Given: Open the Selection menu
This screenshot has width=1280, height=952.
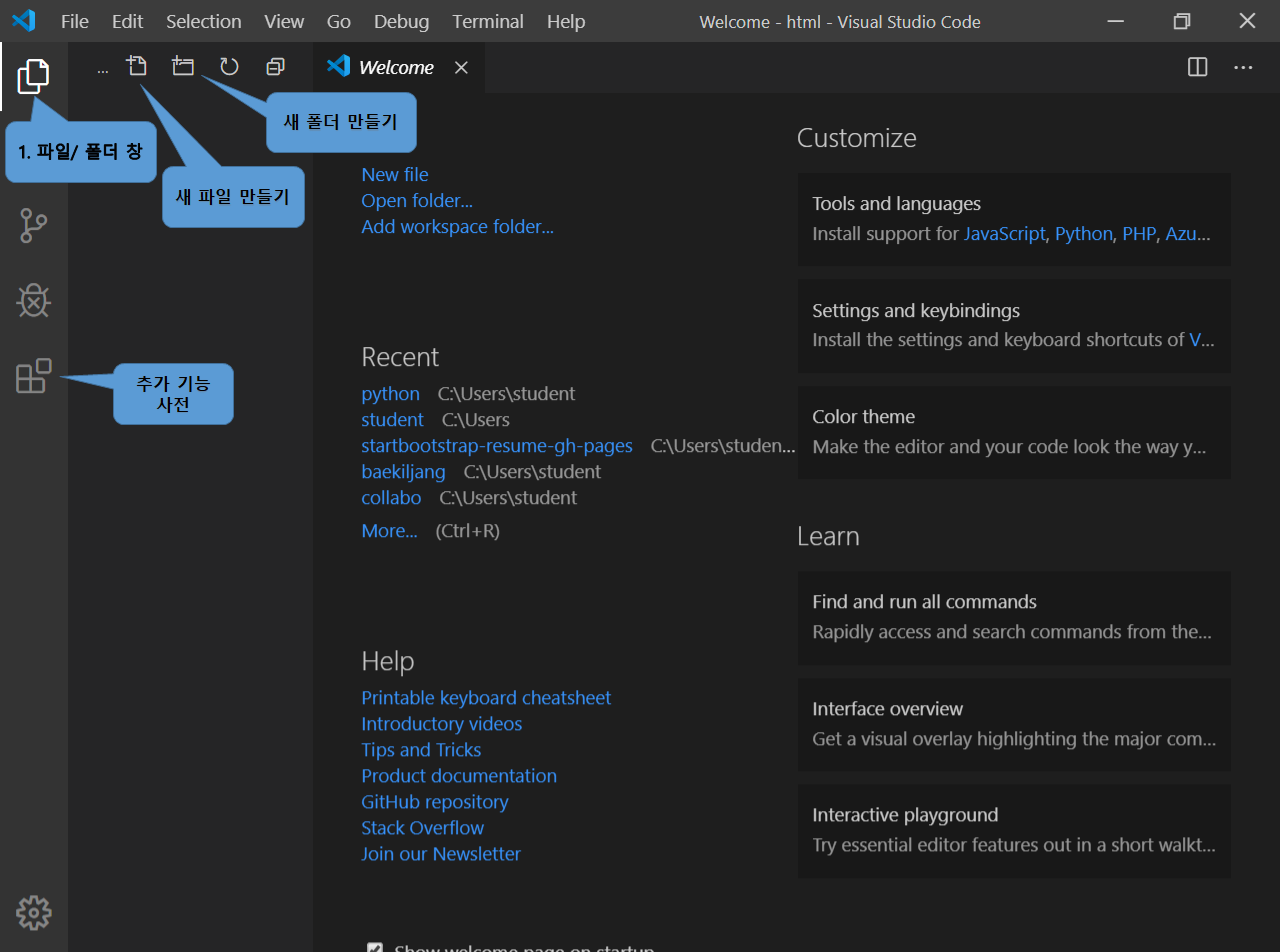Looking at the screenshot, I should (x=203, y=21).
